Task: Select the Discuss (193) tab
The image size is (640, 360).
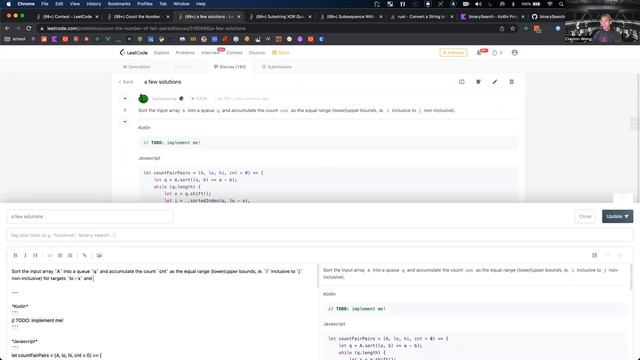Action: (x=230, y=67)
